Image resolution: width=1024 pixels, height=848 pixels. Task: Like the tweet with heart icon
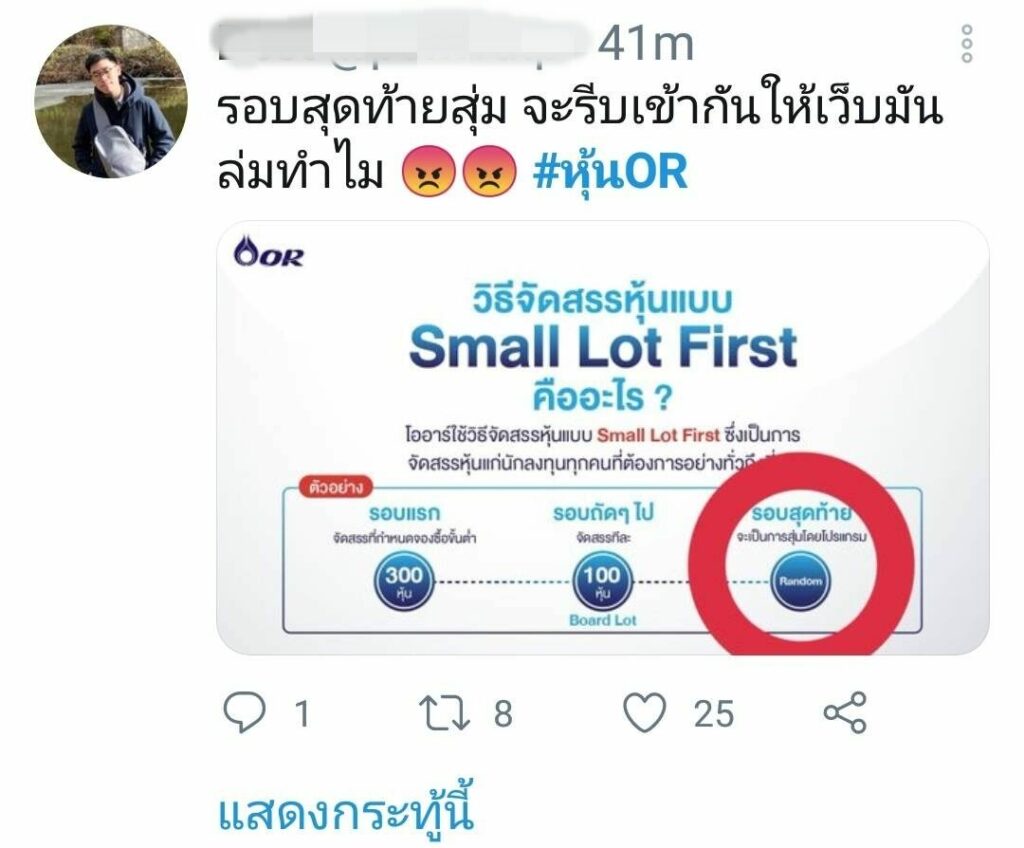point(645,711)
